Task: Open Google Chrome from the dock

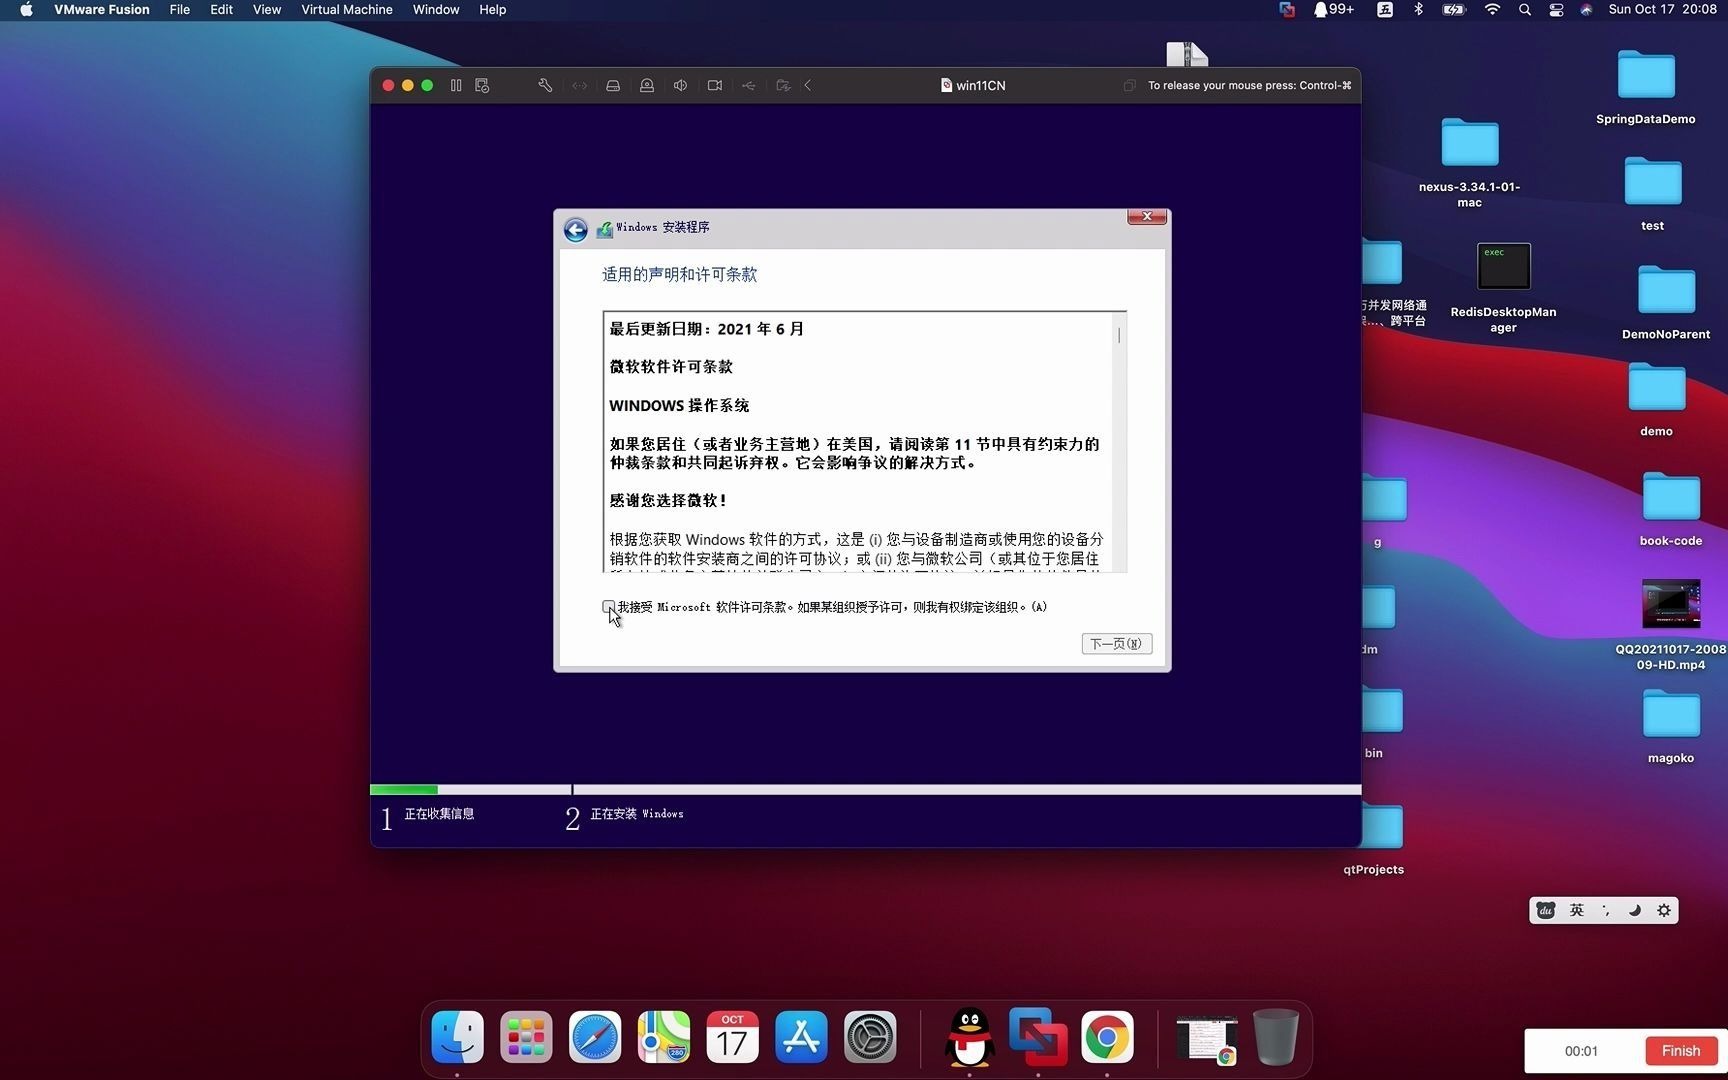Action: click(x=1107, y=1037)
